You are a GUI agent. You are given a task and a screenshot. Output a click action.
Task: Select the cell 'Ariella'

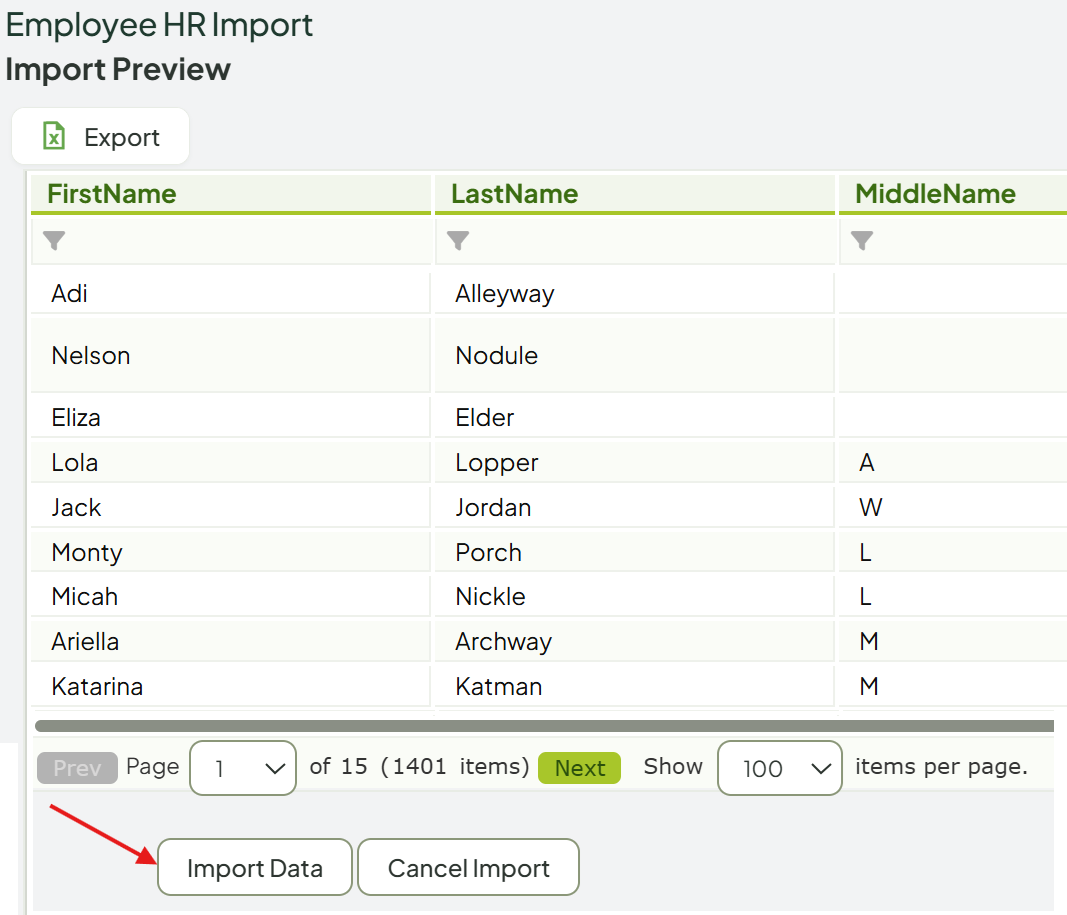pos(231,642)
